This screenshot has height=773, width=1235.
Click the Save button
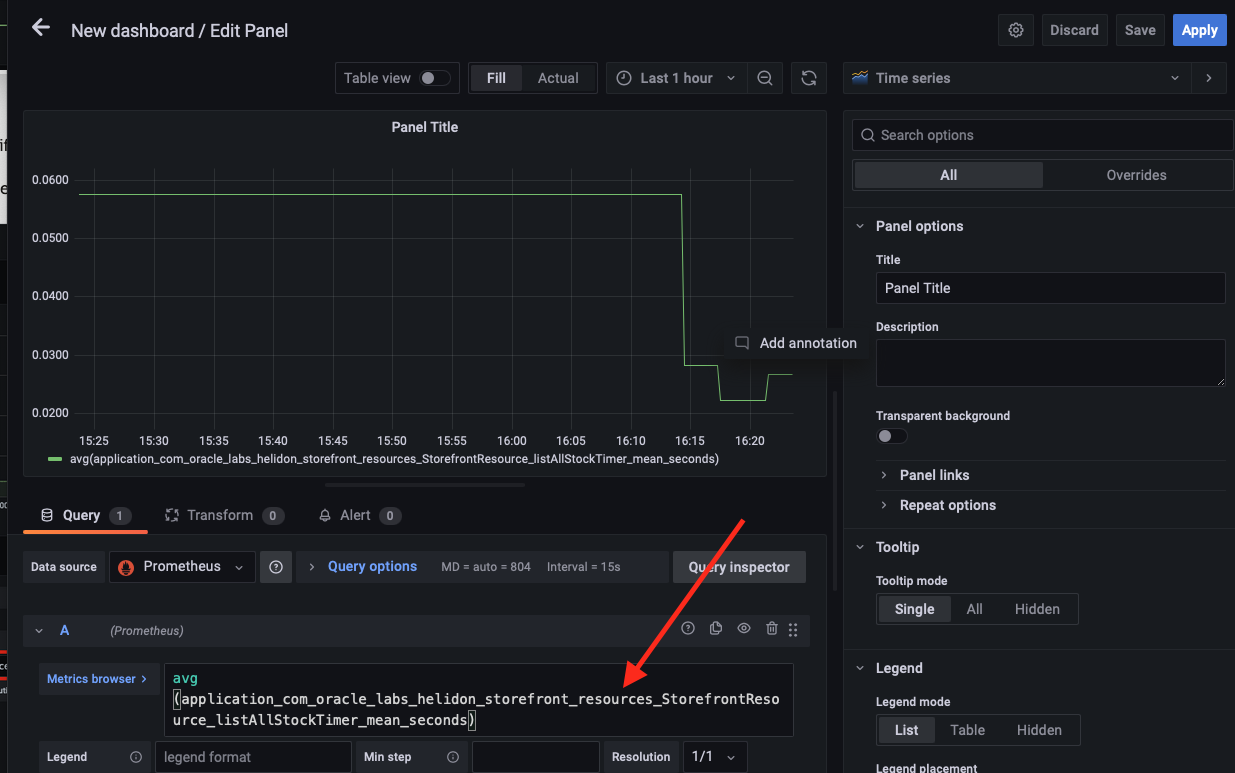(x=1140, y=30)
